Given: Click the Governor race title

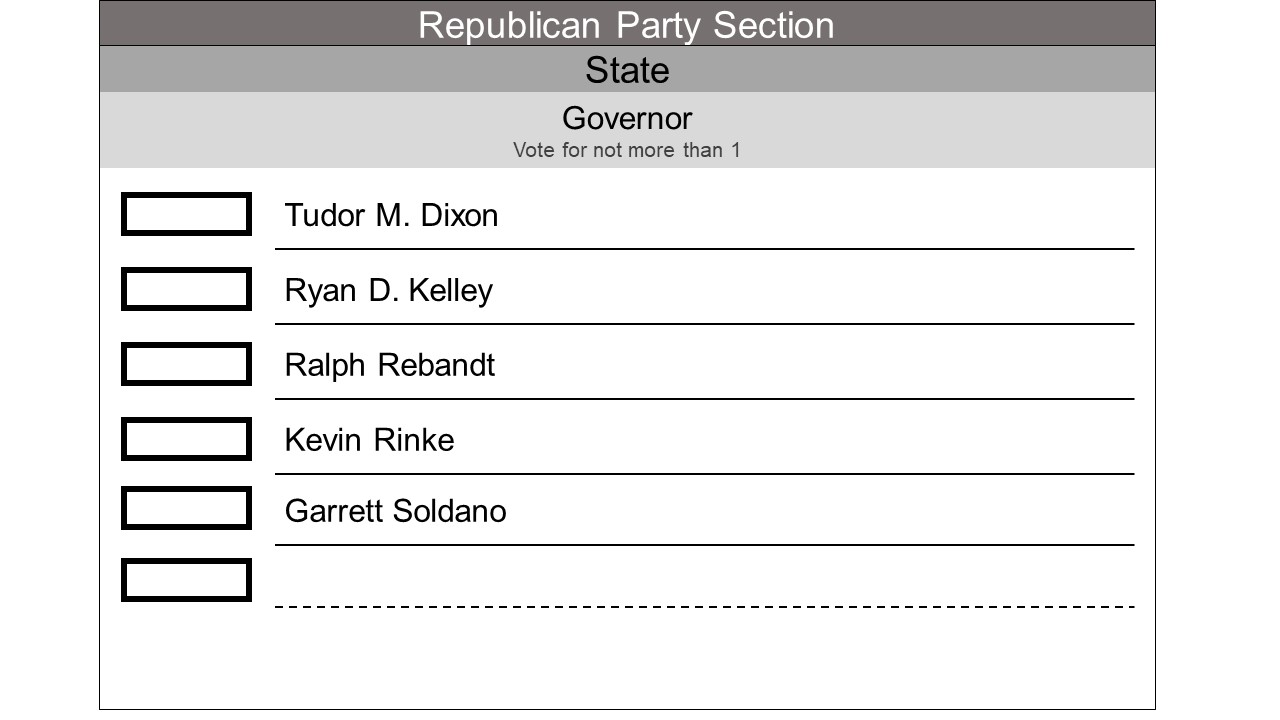Looking at the screenshot, I should 626,118.
